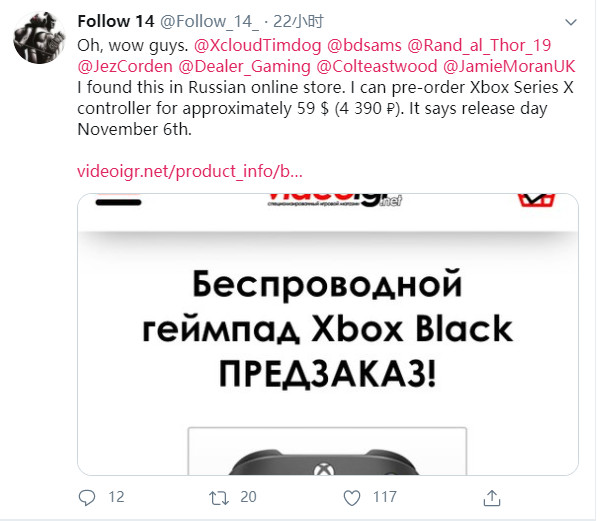Click the reply speech bubble icon
This screenshot has width=604, height=521.
click(x=87, y=498)
